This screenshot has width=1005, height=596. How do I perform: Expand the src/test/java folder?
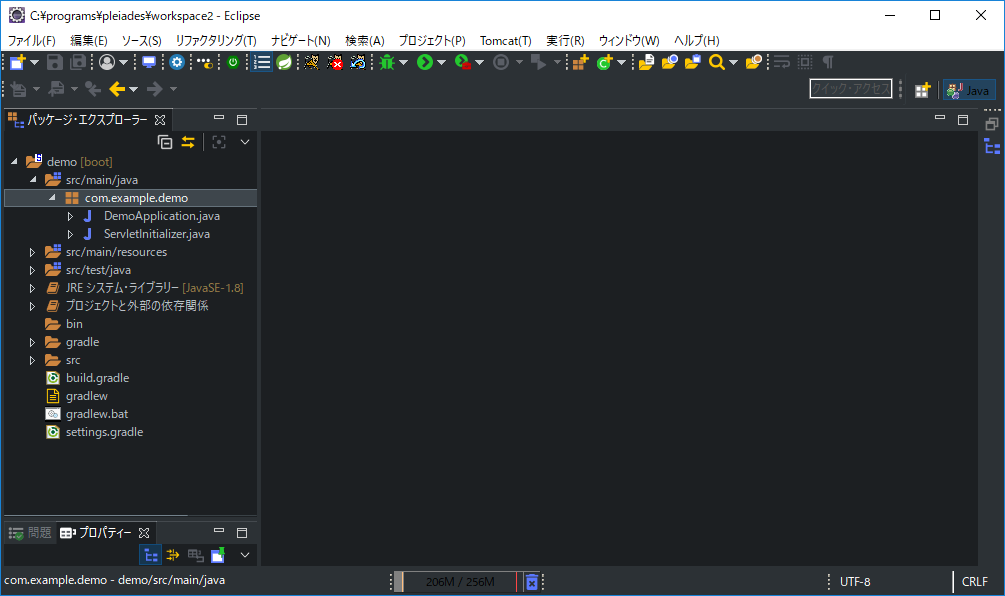[x=32, y=270]
